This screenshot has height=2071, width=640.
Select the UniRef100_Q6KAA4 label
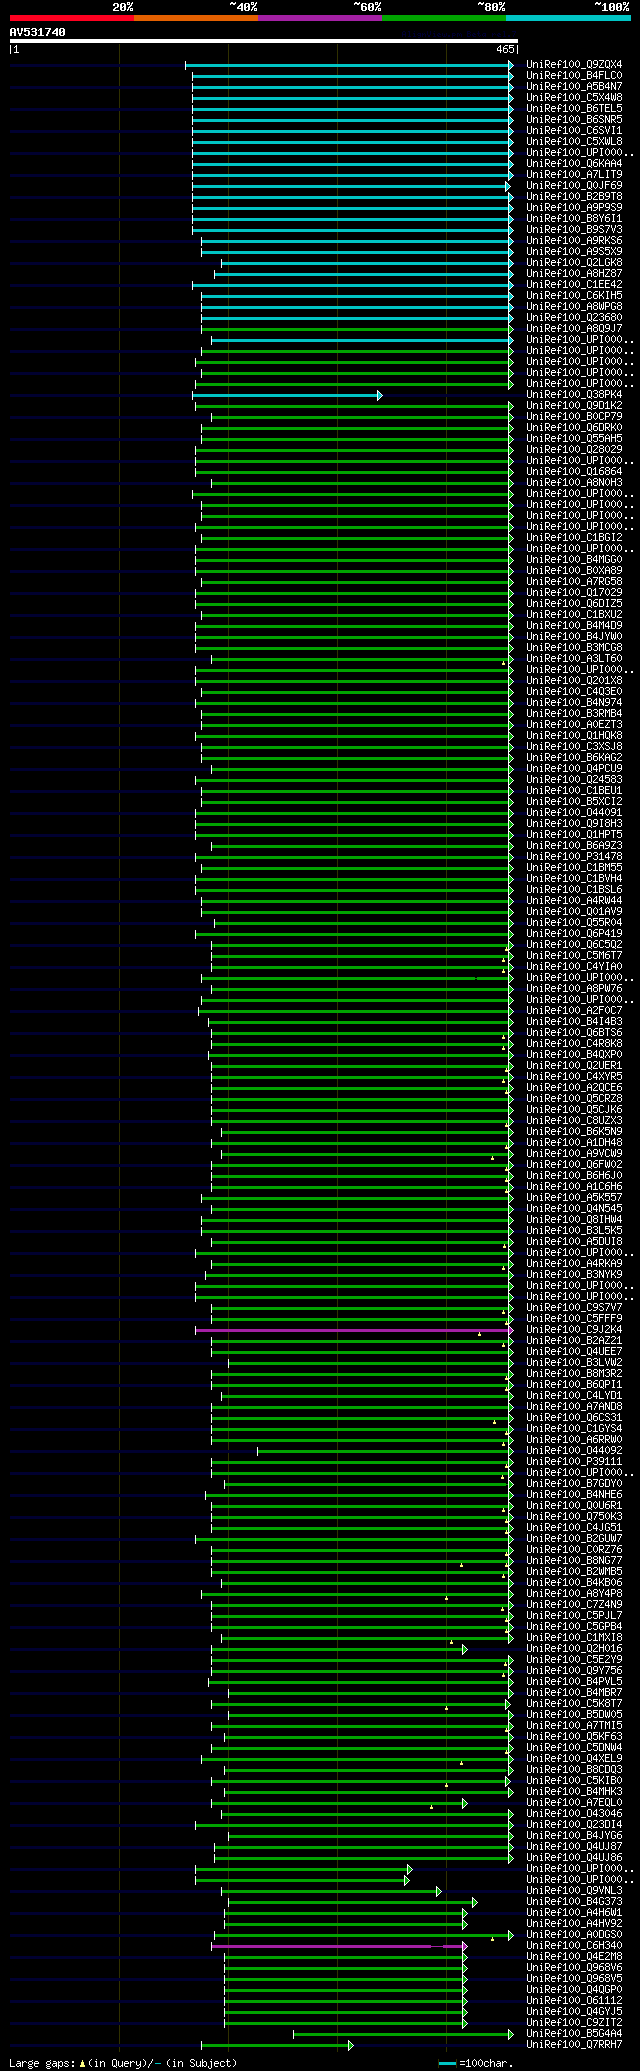click(x=574, y=164)
